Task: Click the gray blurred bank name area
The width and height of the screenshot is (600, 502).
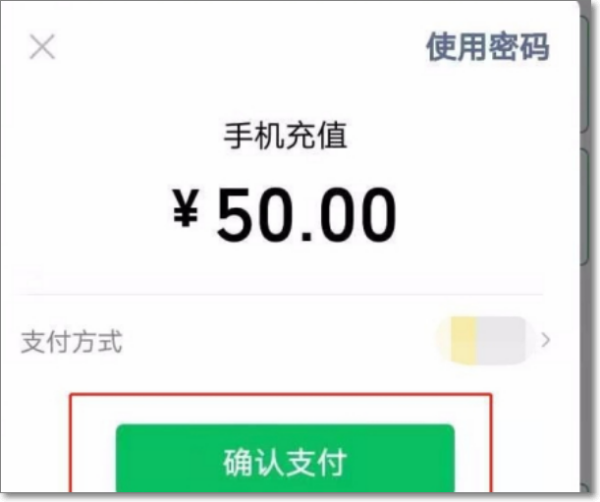Action: 502,340
